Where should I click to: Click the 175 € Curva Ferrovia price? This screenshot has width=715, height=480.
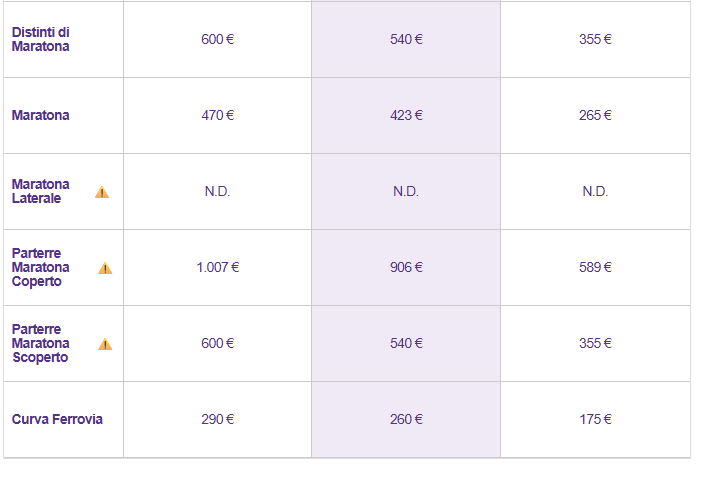coord(595,419)
